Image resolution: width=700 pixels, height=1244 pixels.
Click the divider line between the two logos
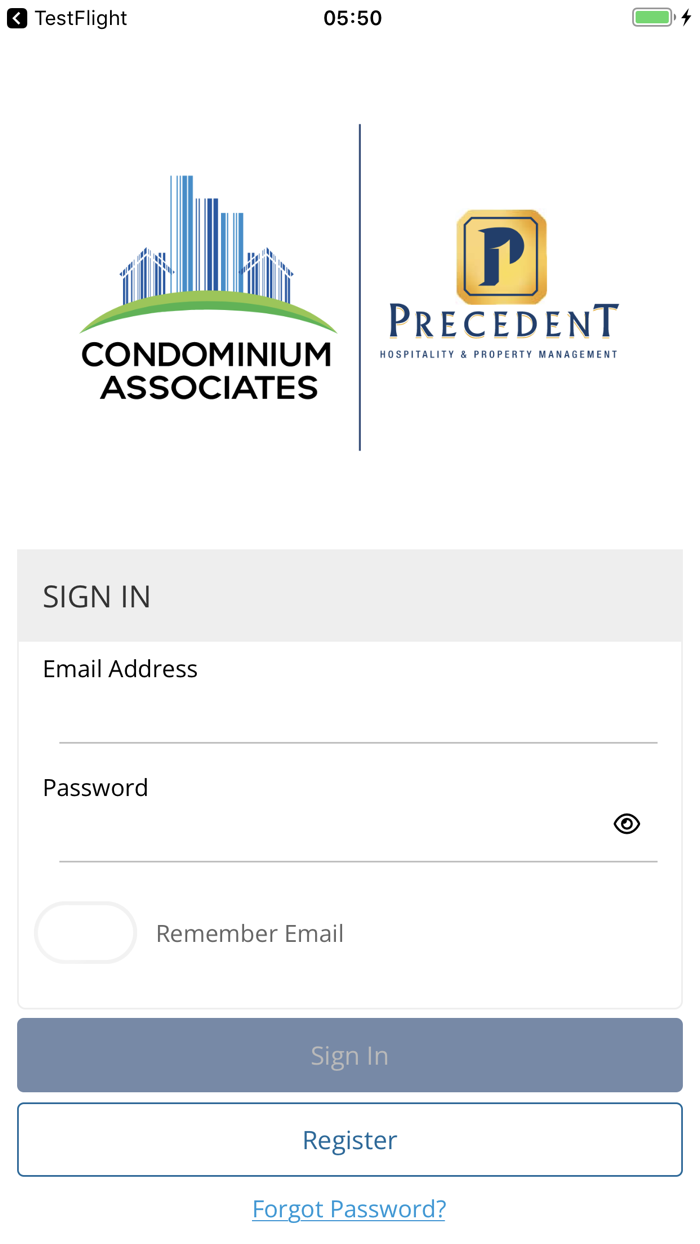tap(360, 285)
